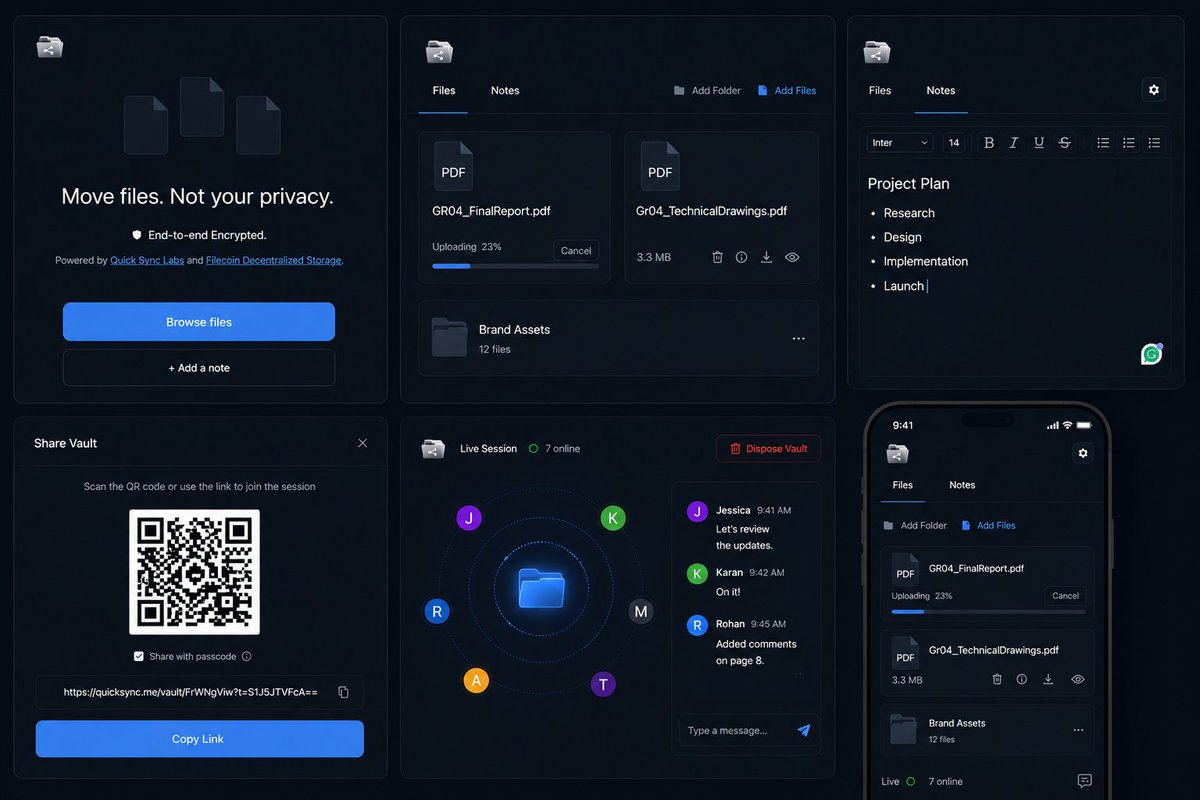Click the Copy Link button
Image resolution: width=1200 pixels, height=800 pixels.
(x=199, y=739)
